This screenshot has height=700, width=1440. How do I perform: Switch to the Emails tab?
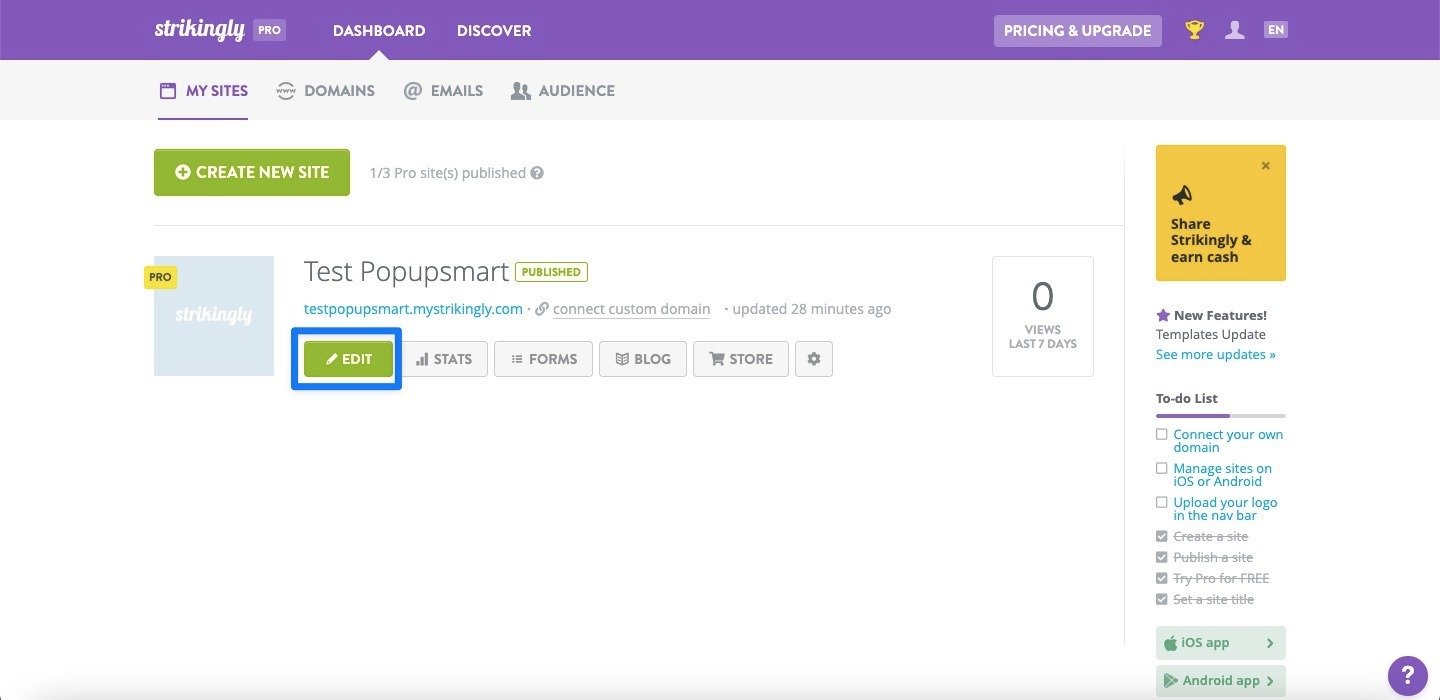[x=443, y=91]
